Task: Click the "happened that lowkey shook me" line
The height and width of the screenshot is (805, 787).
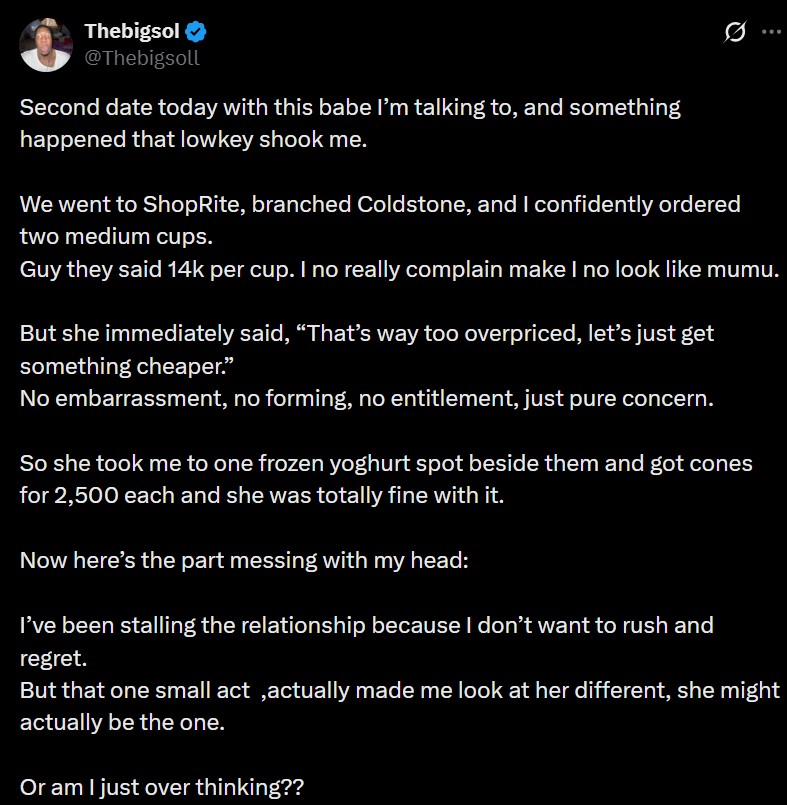Action: pyautogui.click(x=194, y=139)
